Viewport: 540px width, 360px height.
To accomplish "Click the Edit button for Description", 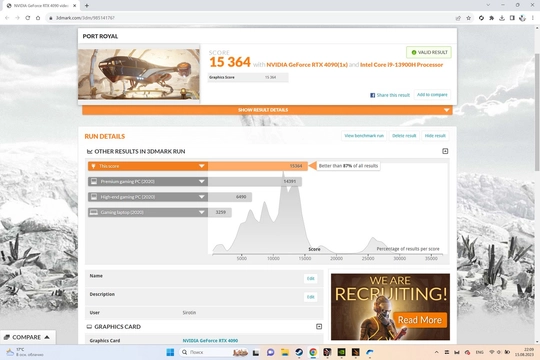I will [310, 297].
